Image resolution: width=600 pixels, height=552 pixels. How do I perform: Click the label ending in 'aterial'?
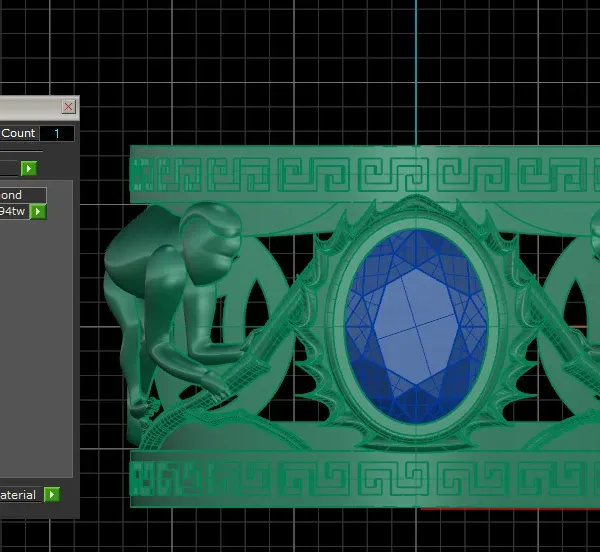click(18, 495)
